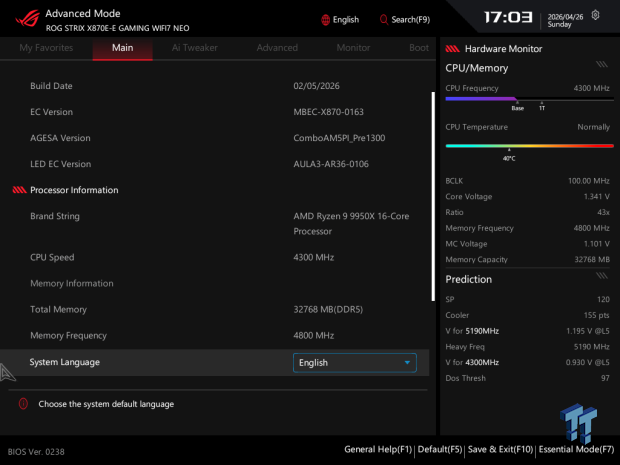Click the stripe icon beside Prediction
The width and height of the screenshot is (620, 465).
(602, 275)
